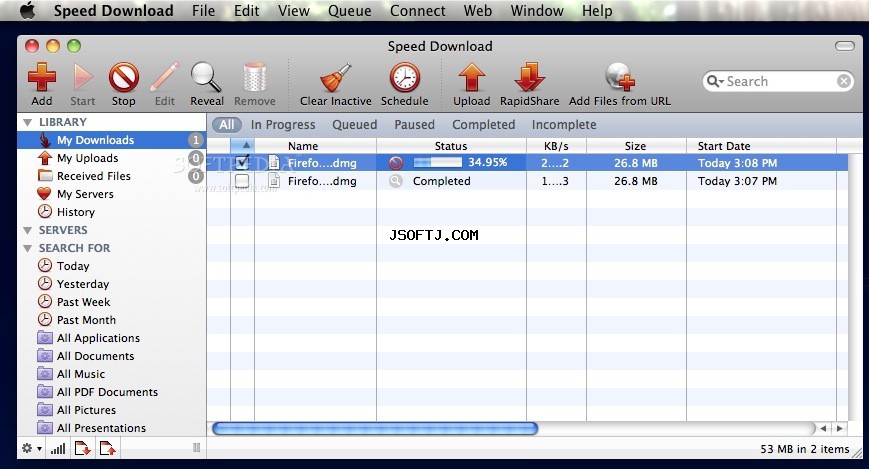
Task: Click the upload page icon in footer
Action: pyautogui.click(x=108, y=448)
